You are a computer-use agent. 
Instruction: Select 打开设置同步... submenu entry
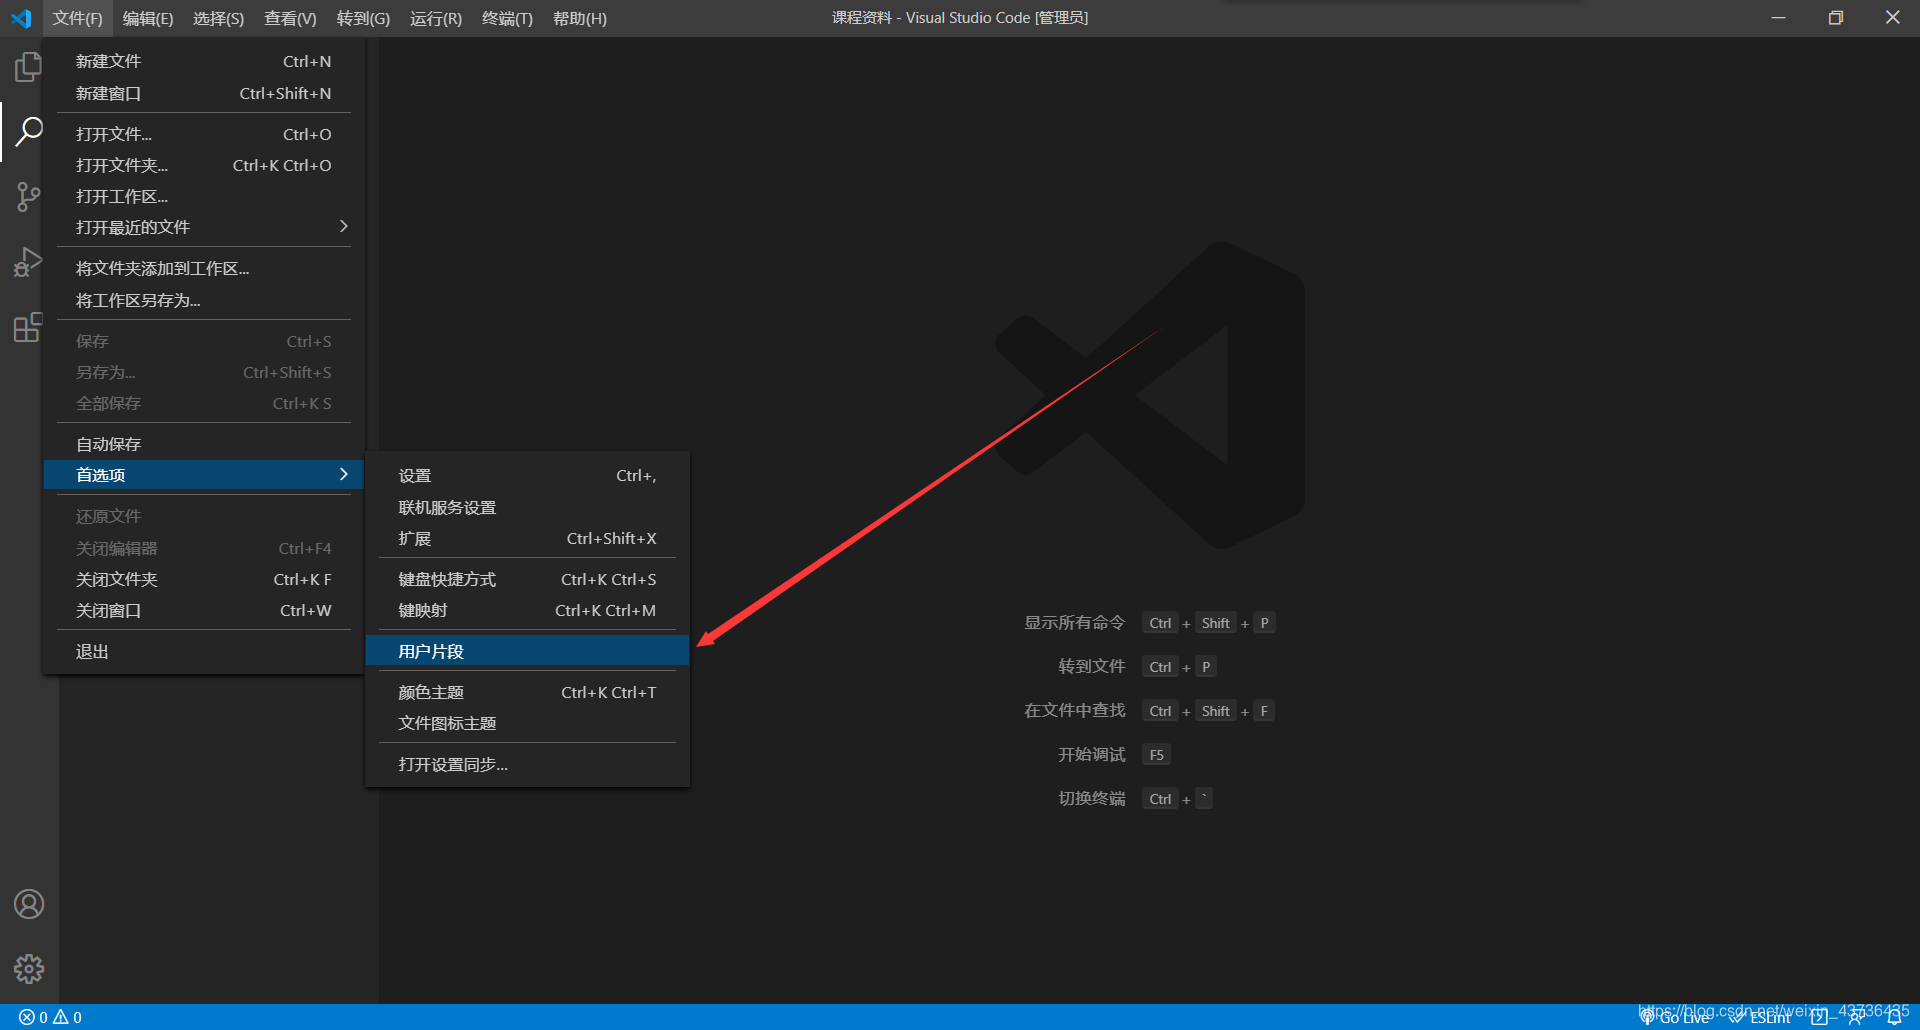527,764
